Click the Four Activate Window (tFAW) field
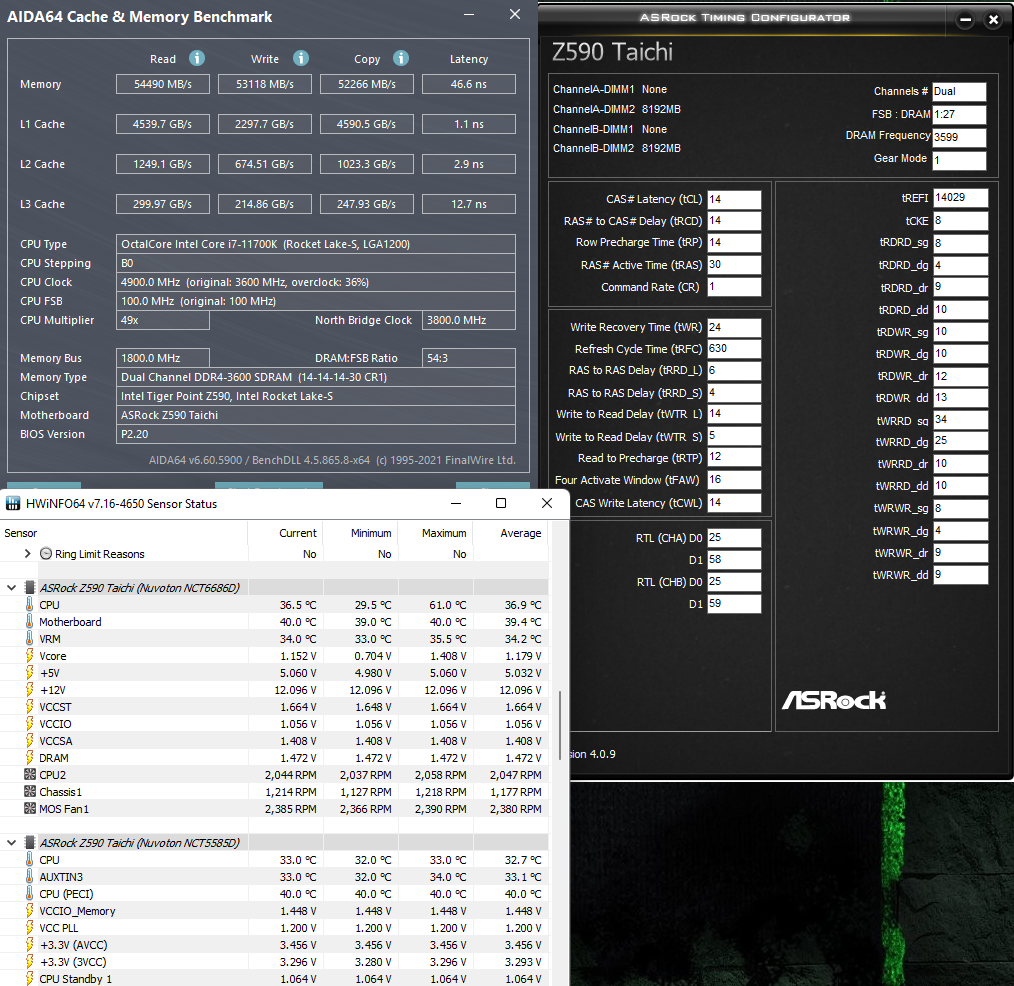Image resolution: width=1014 pixels, height=986 pixels. pyautogui.click(x=734, y=480)
